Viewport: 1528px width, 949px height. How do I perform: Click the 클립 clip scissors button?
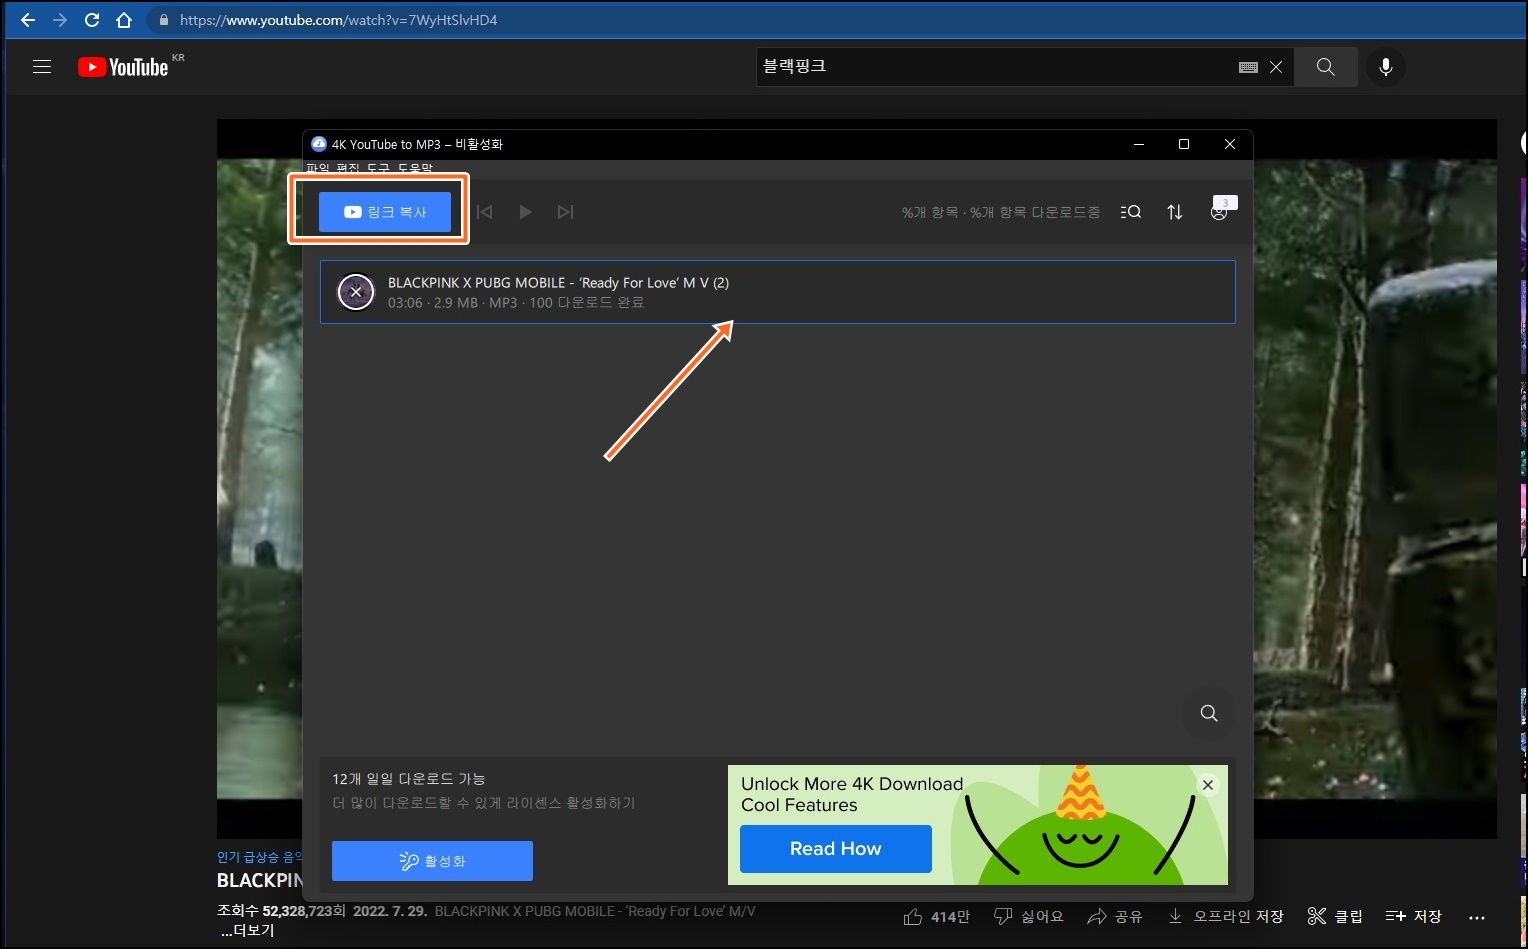pyautogui.click(x=1335, y=917)
